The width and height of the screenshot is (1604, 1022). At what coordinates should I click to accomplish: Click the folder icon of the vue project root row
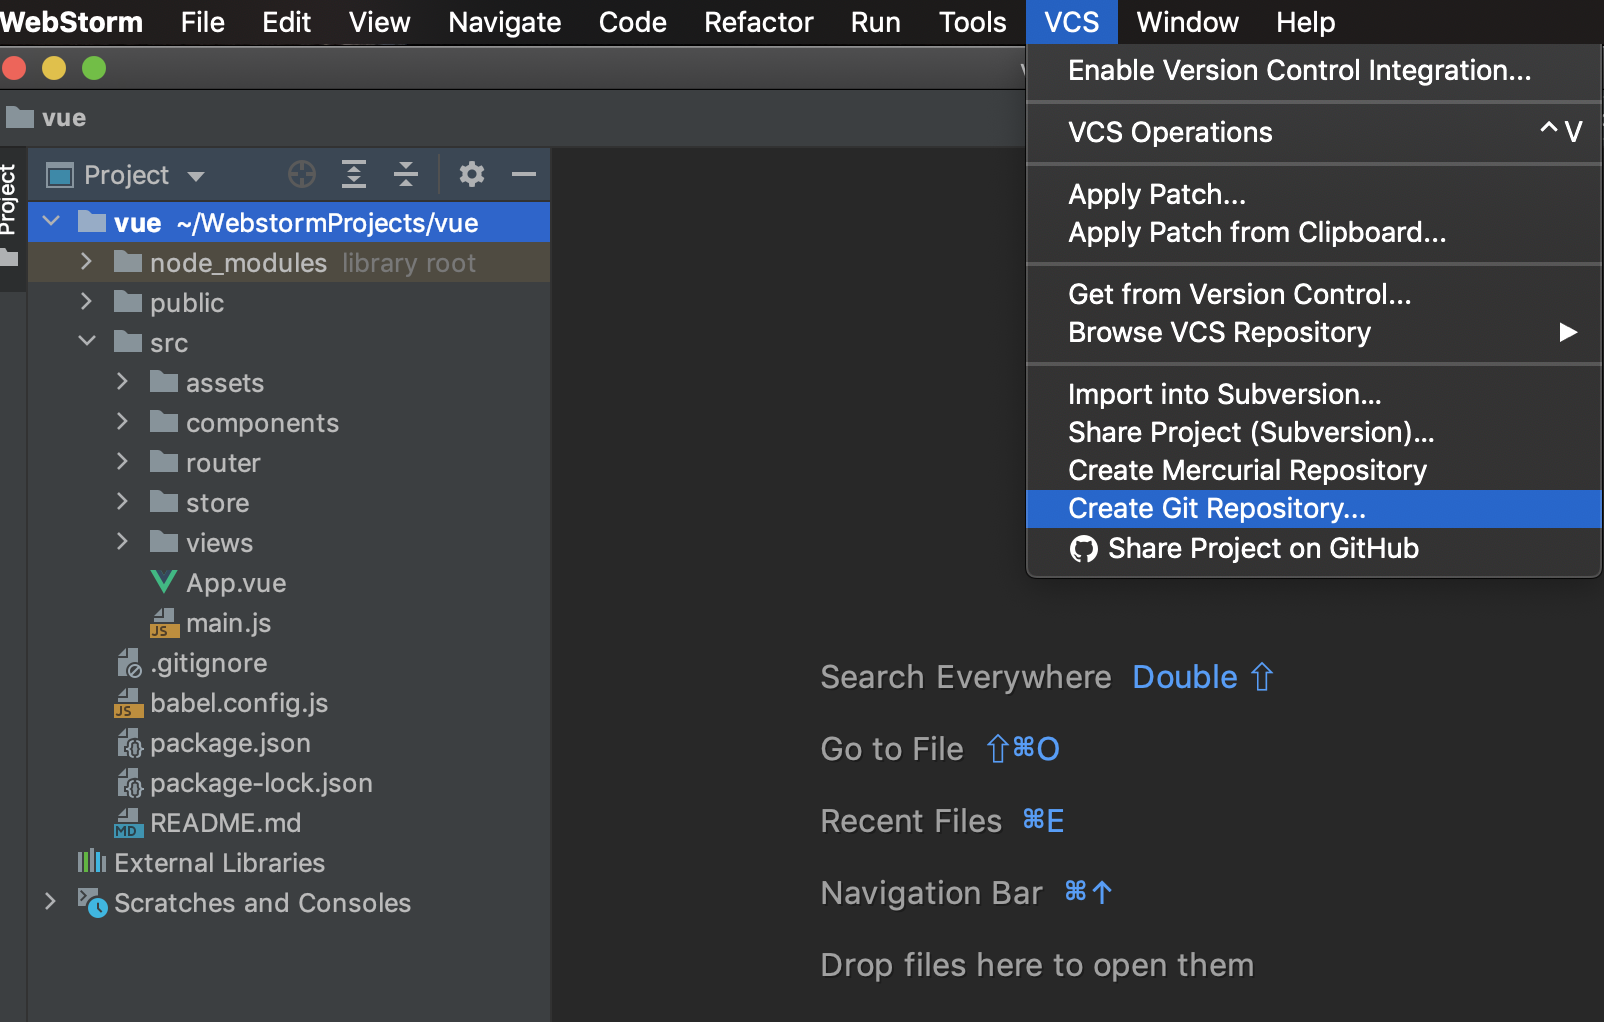pyautogui.click(x=92, y=222)
